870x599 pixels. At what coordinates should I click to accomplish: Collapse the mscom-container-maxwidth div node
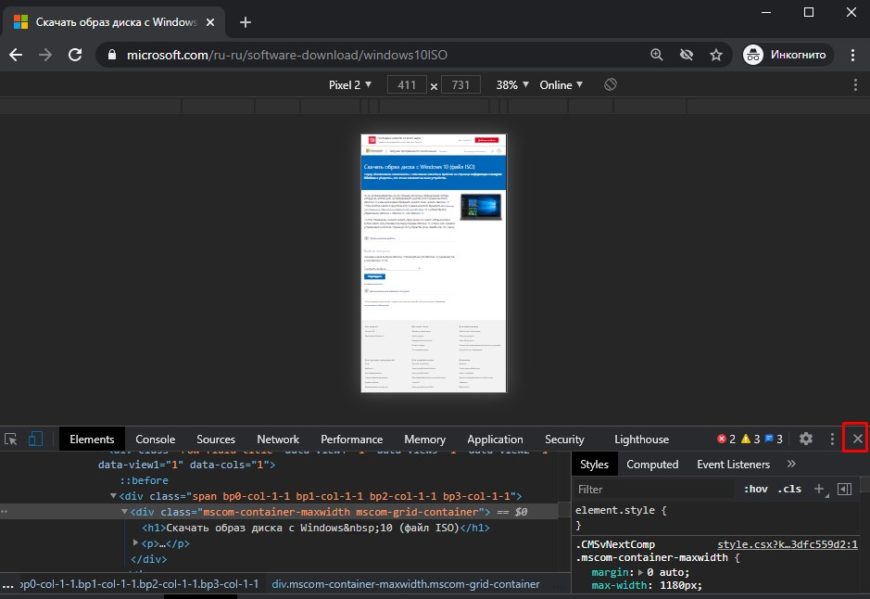point(124,511)
